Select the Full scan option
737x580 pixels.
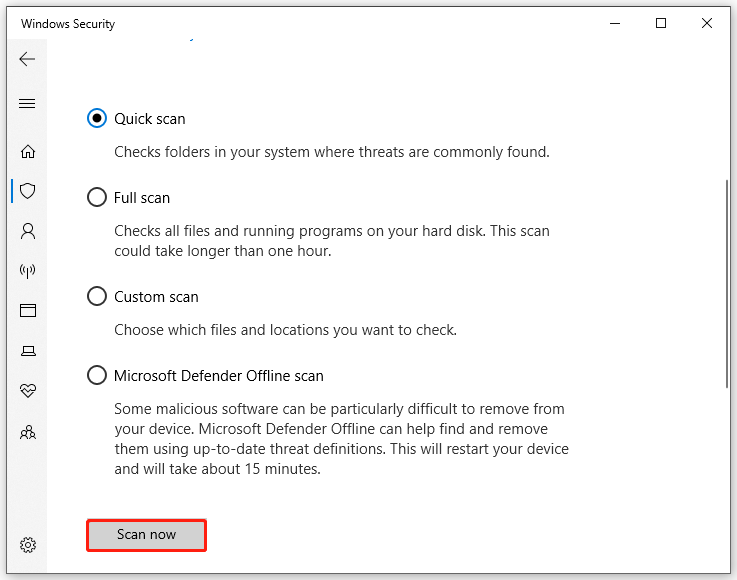[97, 198]
